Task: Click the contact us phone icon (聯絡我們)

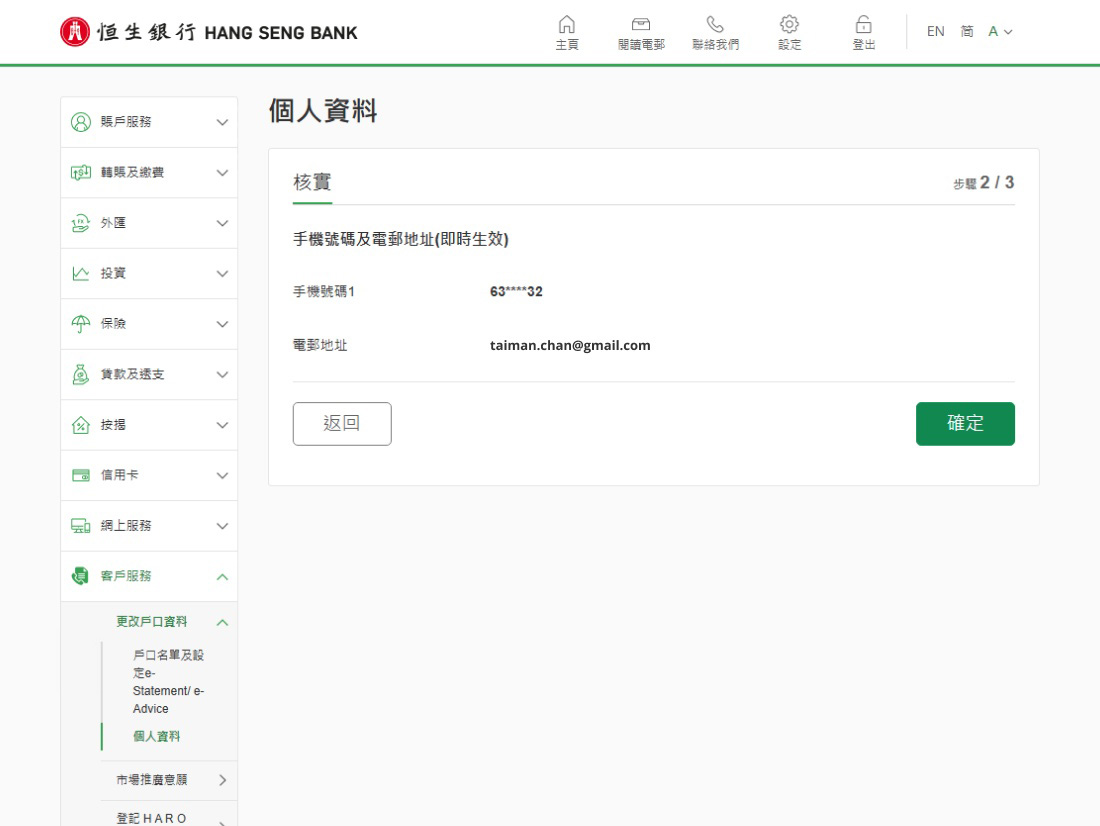Action: click(x=715, y=25)
